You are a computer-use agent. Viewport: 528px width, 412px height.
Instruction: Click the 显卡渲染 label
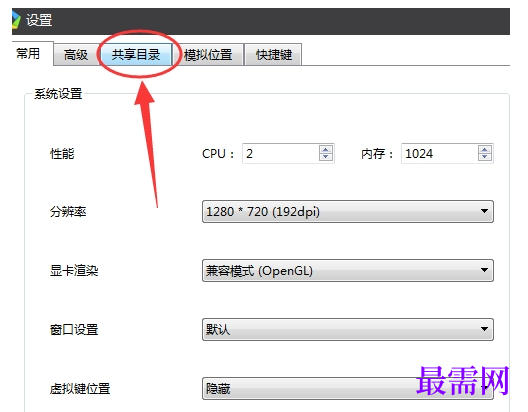tap(74, 271)
